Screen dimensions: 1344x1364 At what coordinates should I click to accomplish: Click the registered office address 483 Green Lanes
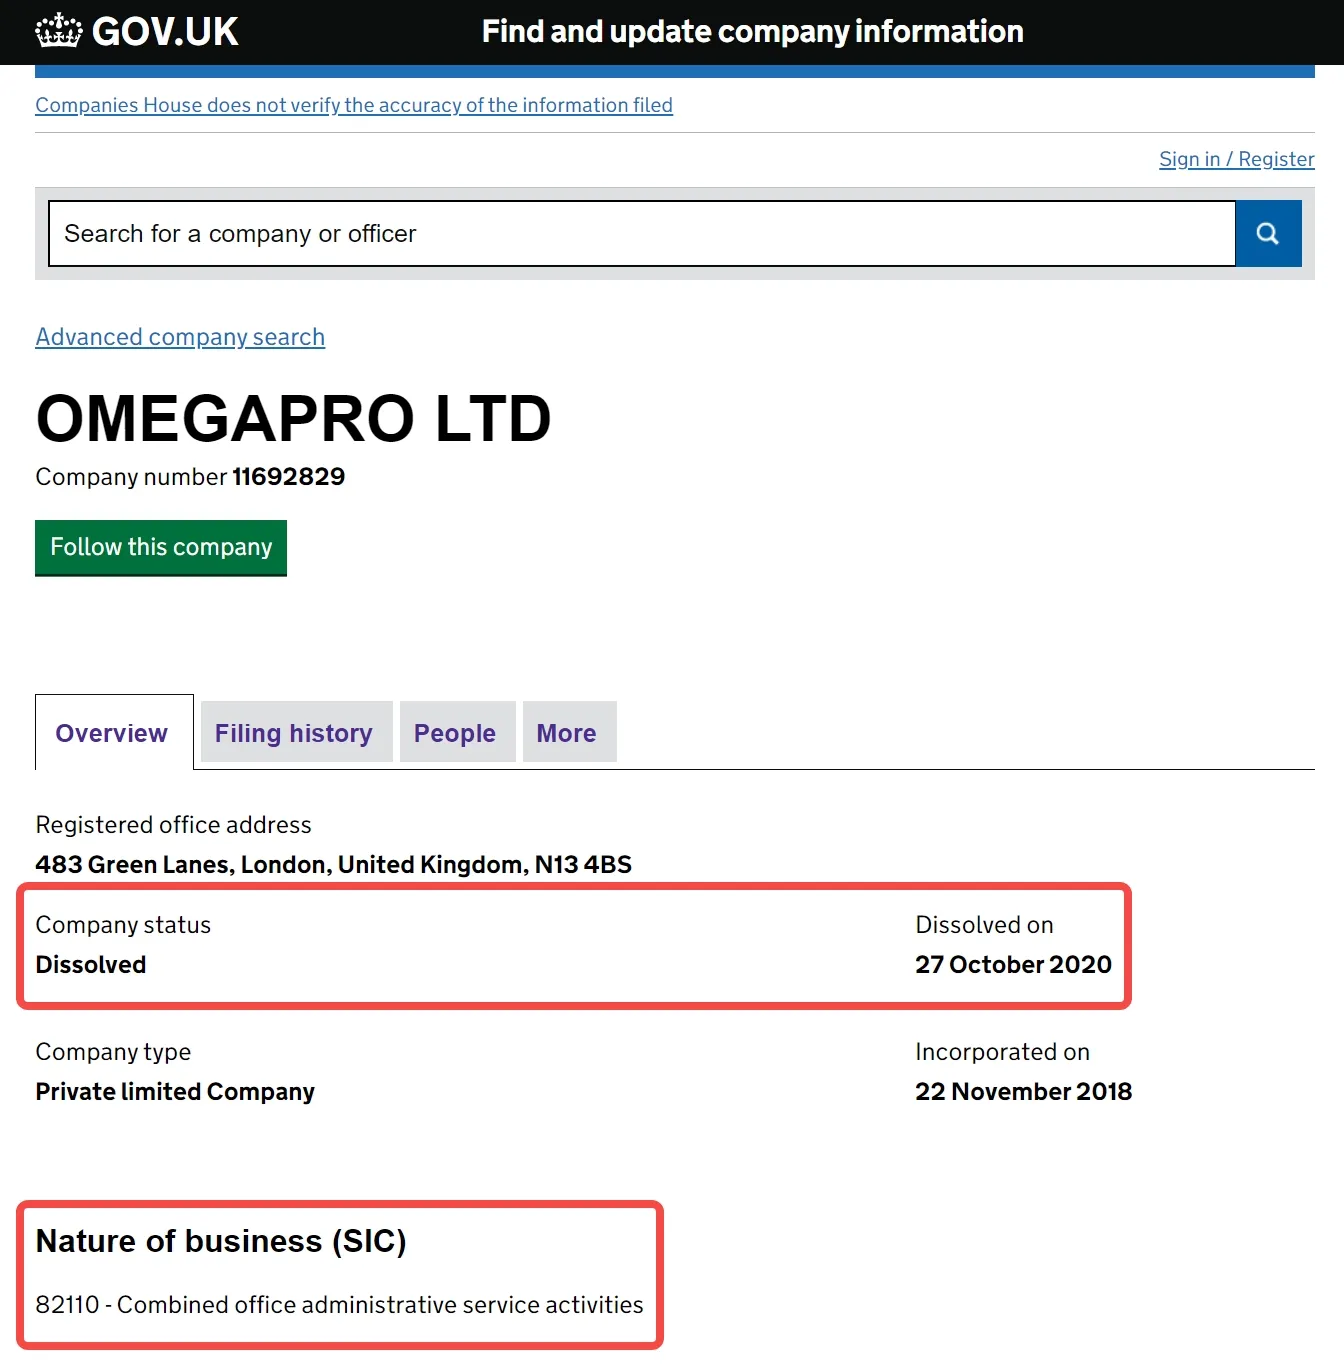[333, 864]
